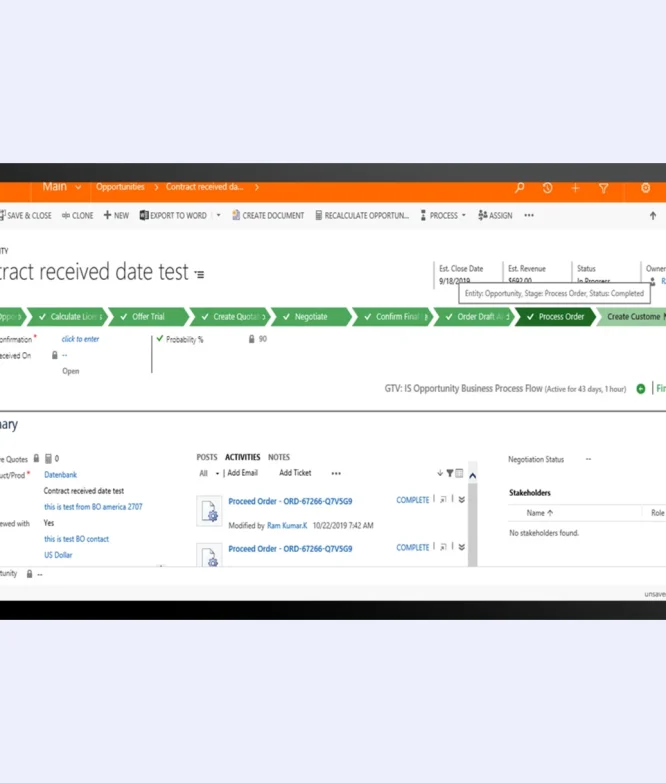Open Ram Kumar.K user link
The image size is (666, 783).
point(287,525)
